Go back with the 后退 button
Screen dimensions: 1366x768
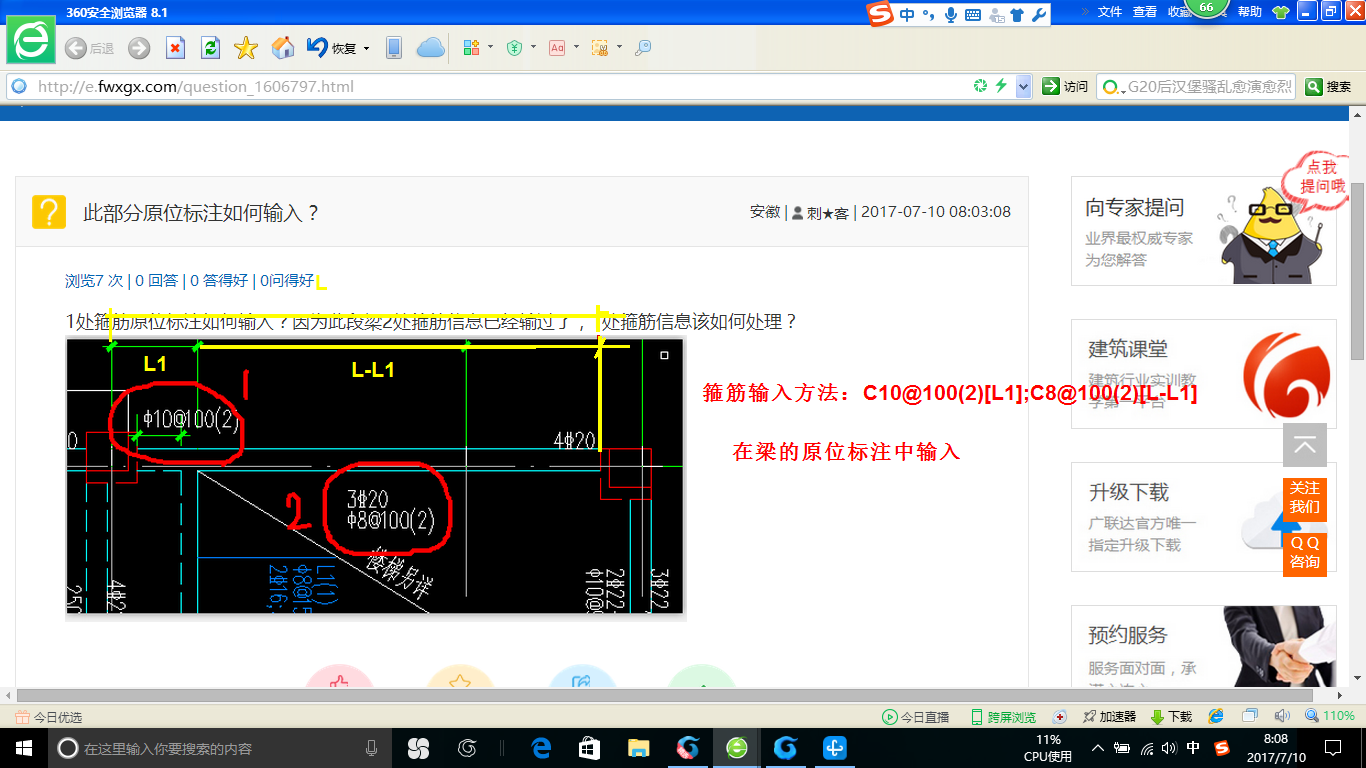point(89,48)
